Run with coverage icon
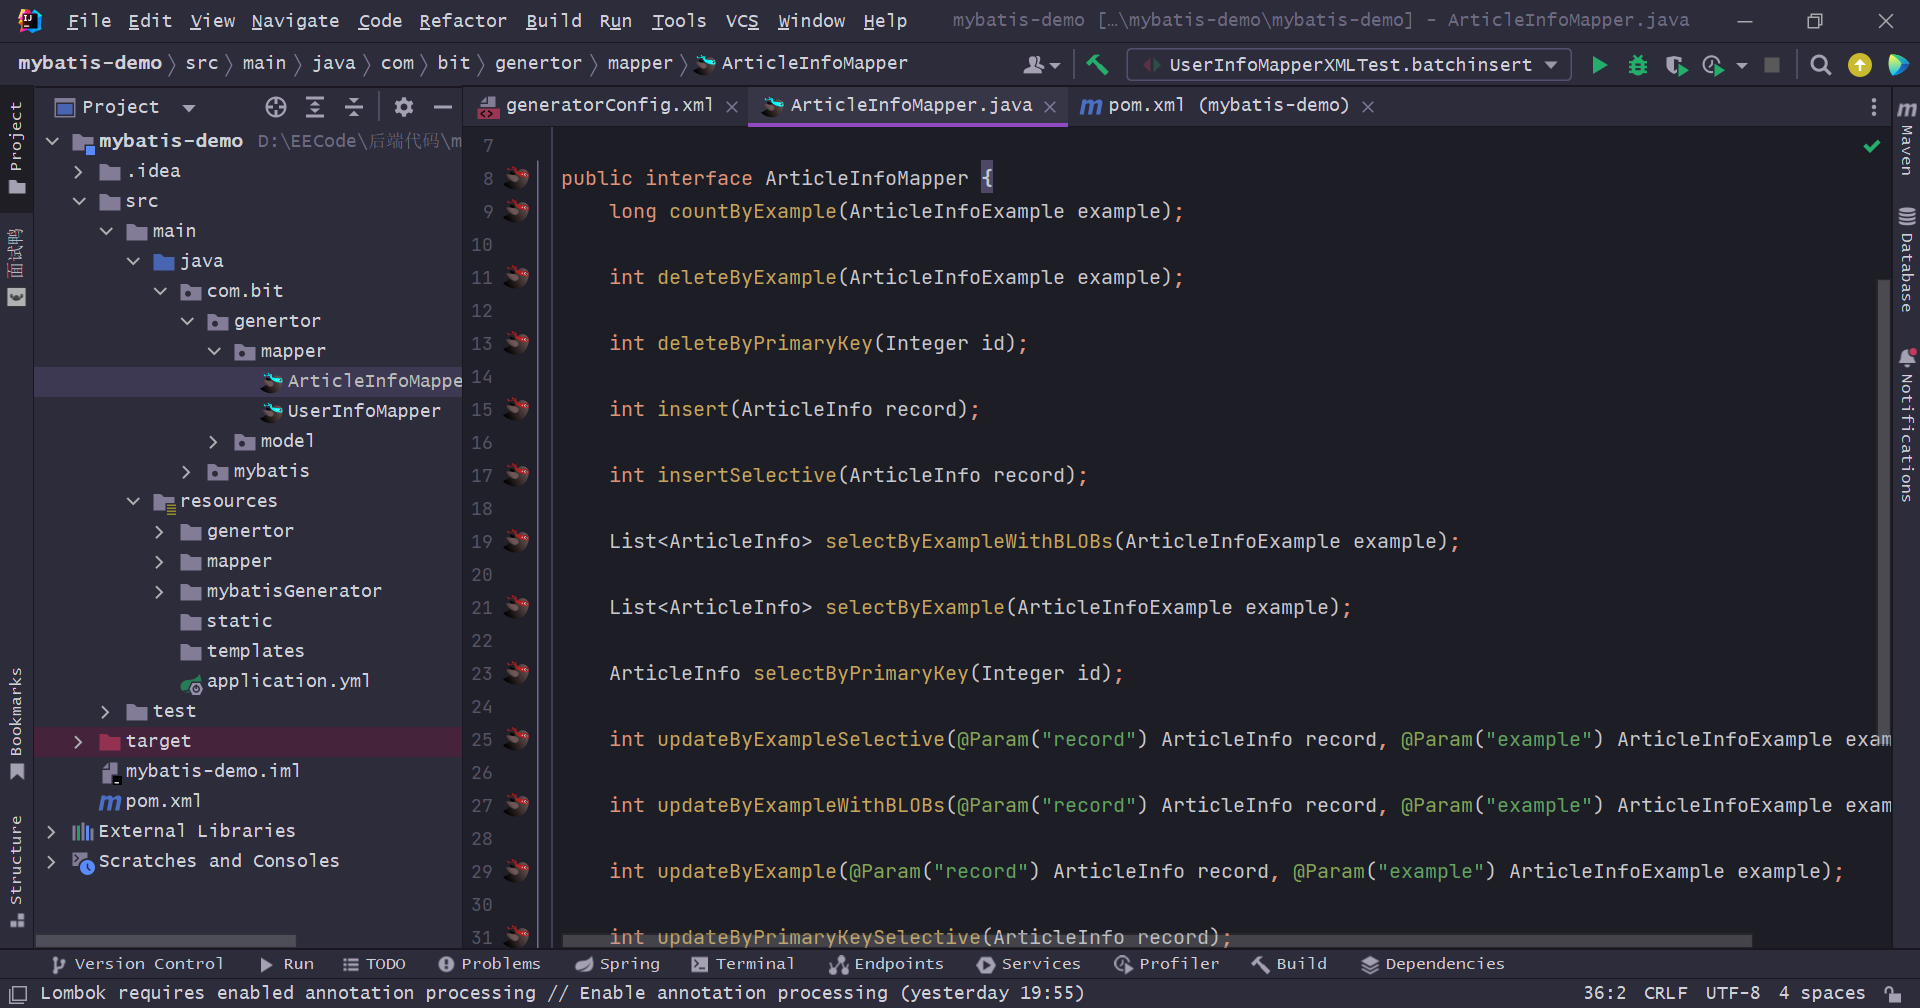Image resolution: width=1920 pixels, height=1008 pixels. click(x=1676, y=65)
